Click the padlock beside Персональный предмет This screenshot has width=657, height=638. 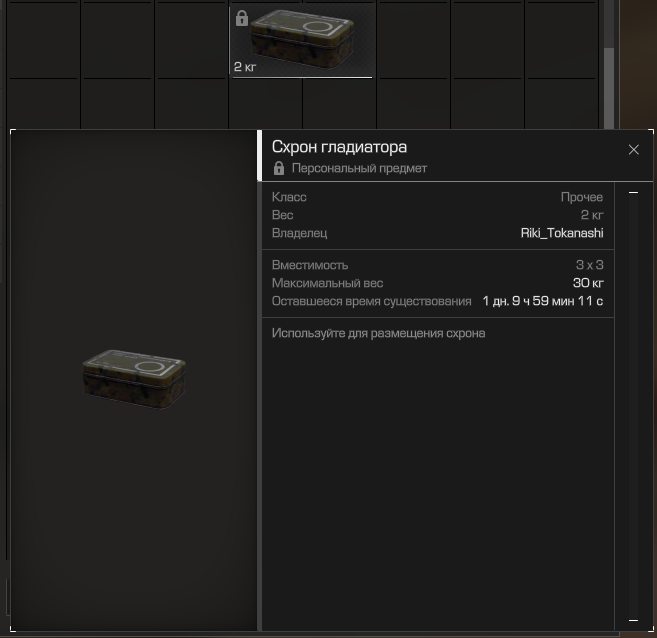279,168
